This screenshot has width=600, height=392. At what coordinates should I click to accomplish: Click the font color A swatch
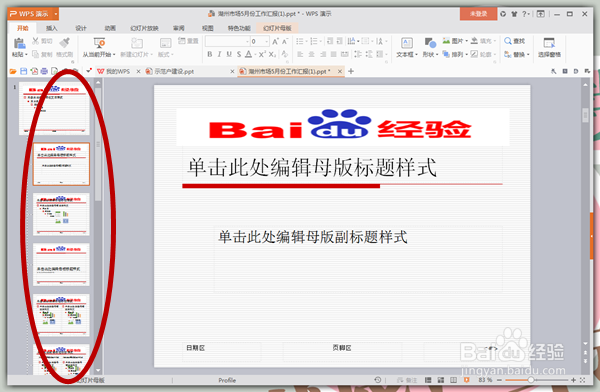[248, 54]
